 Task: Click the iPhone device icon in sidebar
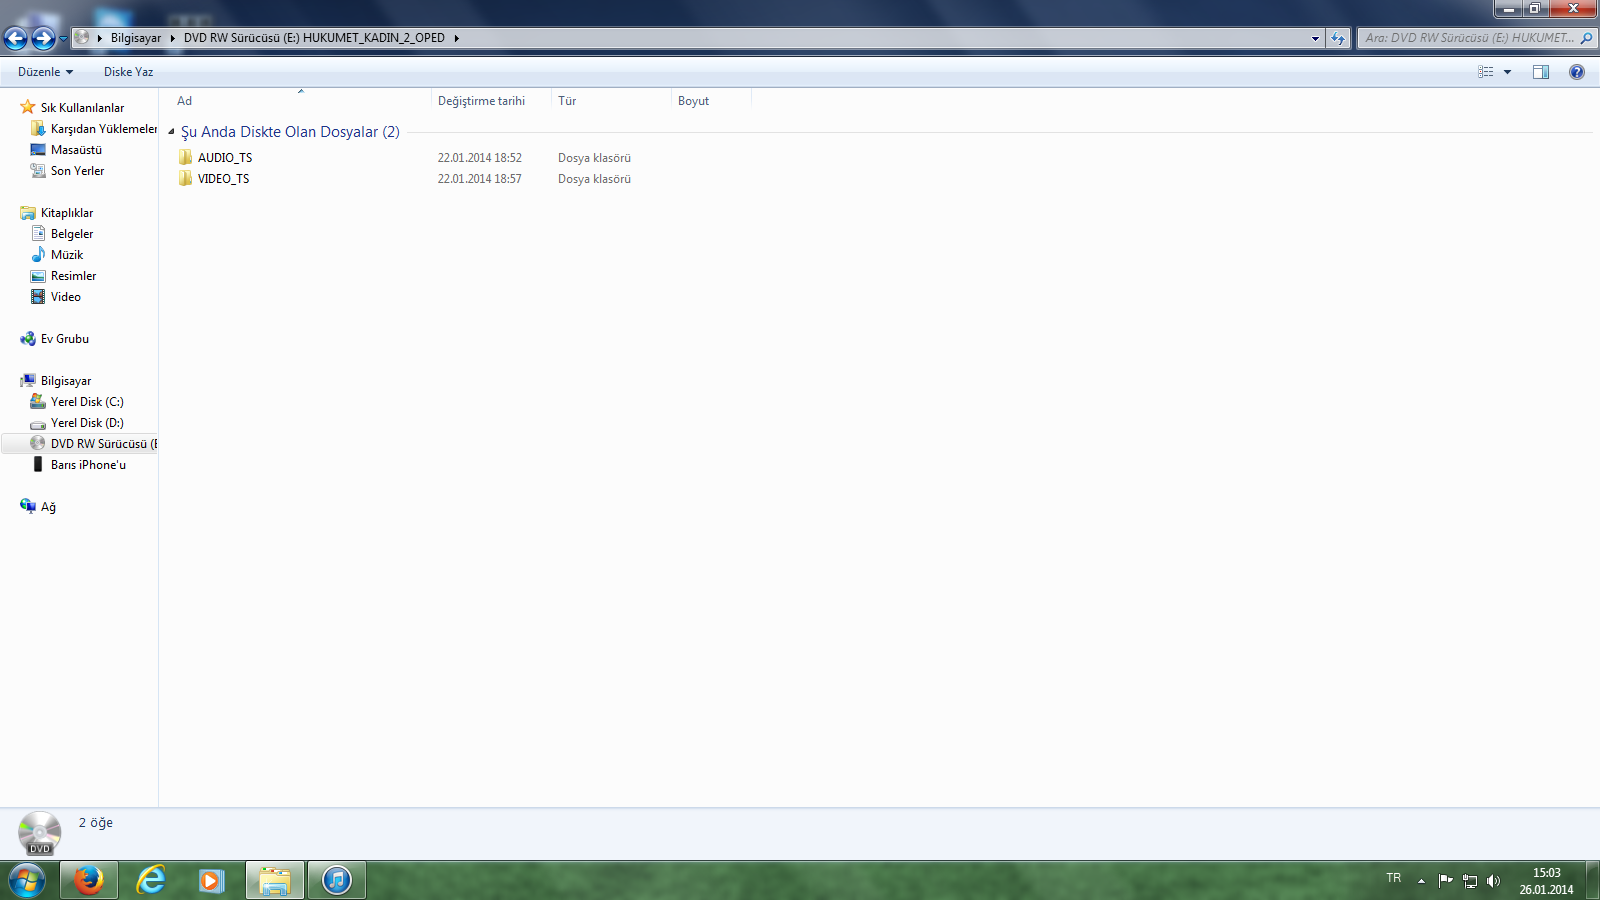coord(38,465)
